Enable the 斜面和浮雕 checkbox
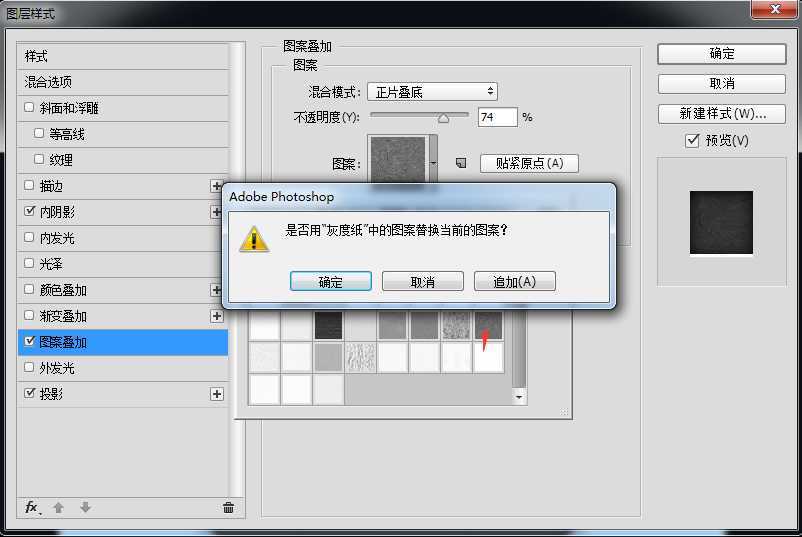 [x=29, y=108]
